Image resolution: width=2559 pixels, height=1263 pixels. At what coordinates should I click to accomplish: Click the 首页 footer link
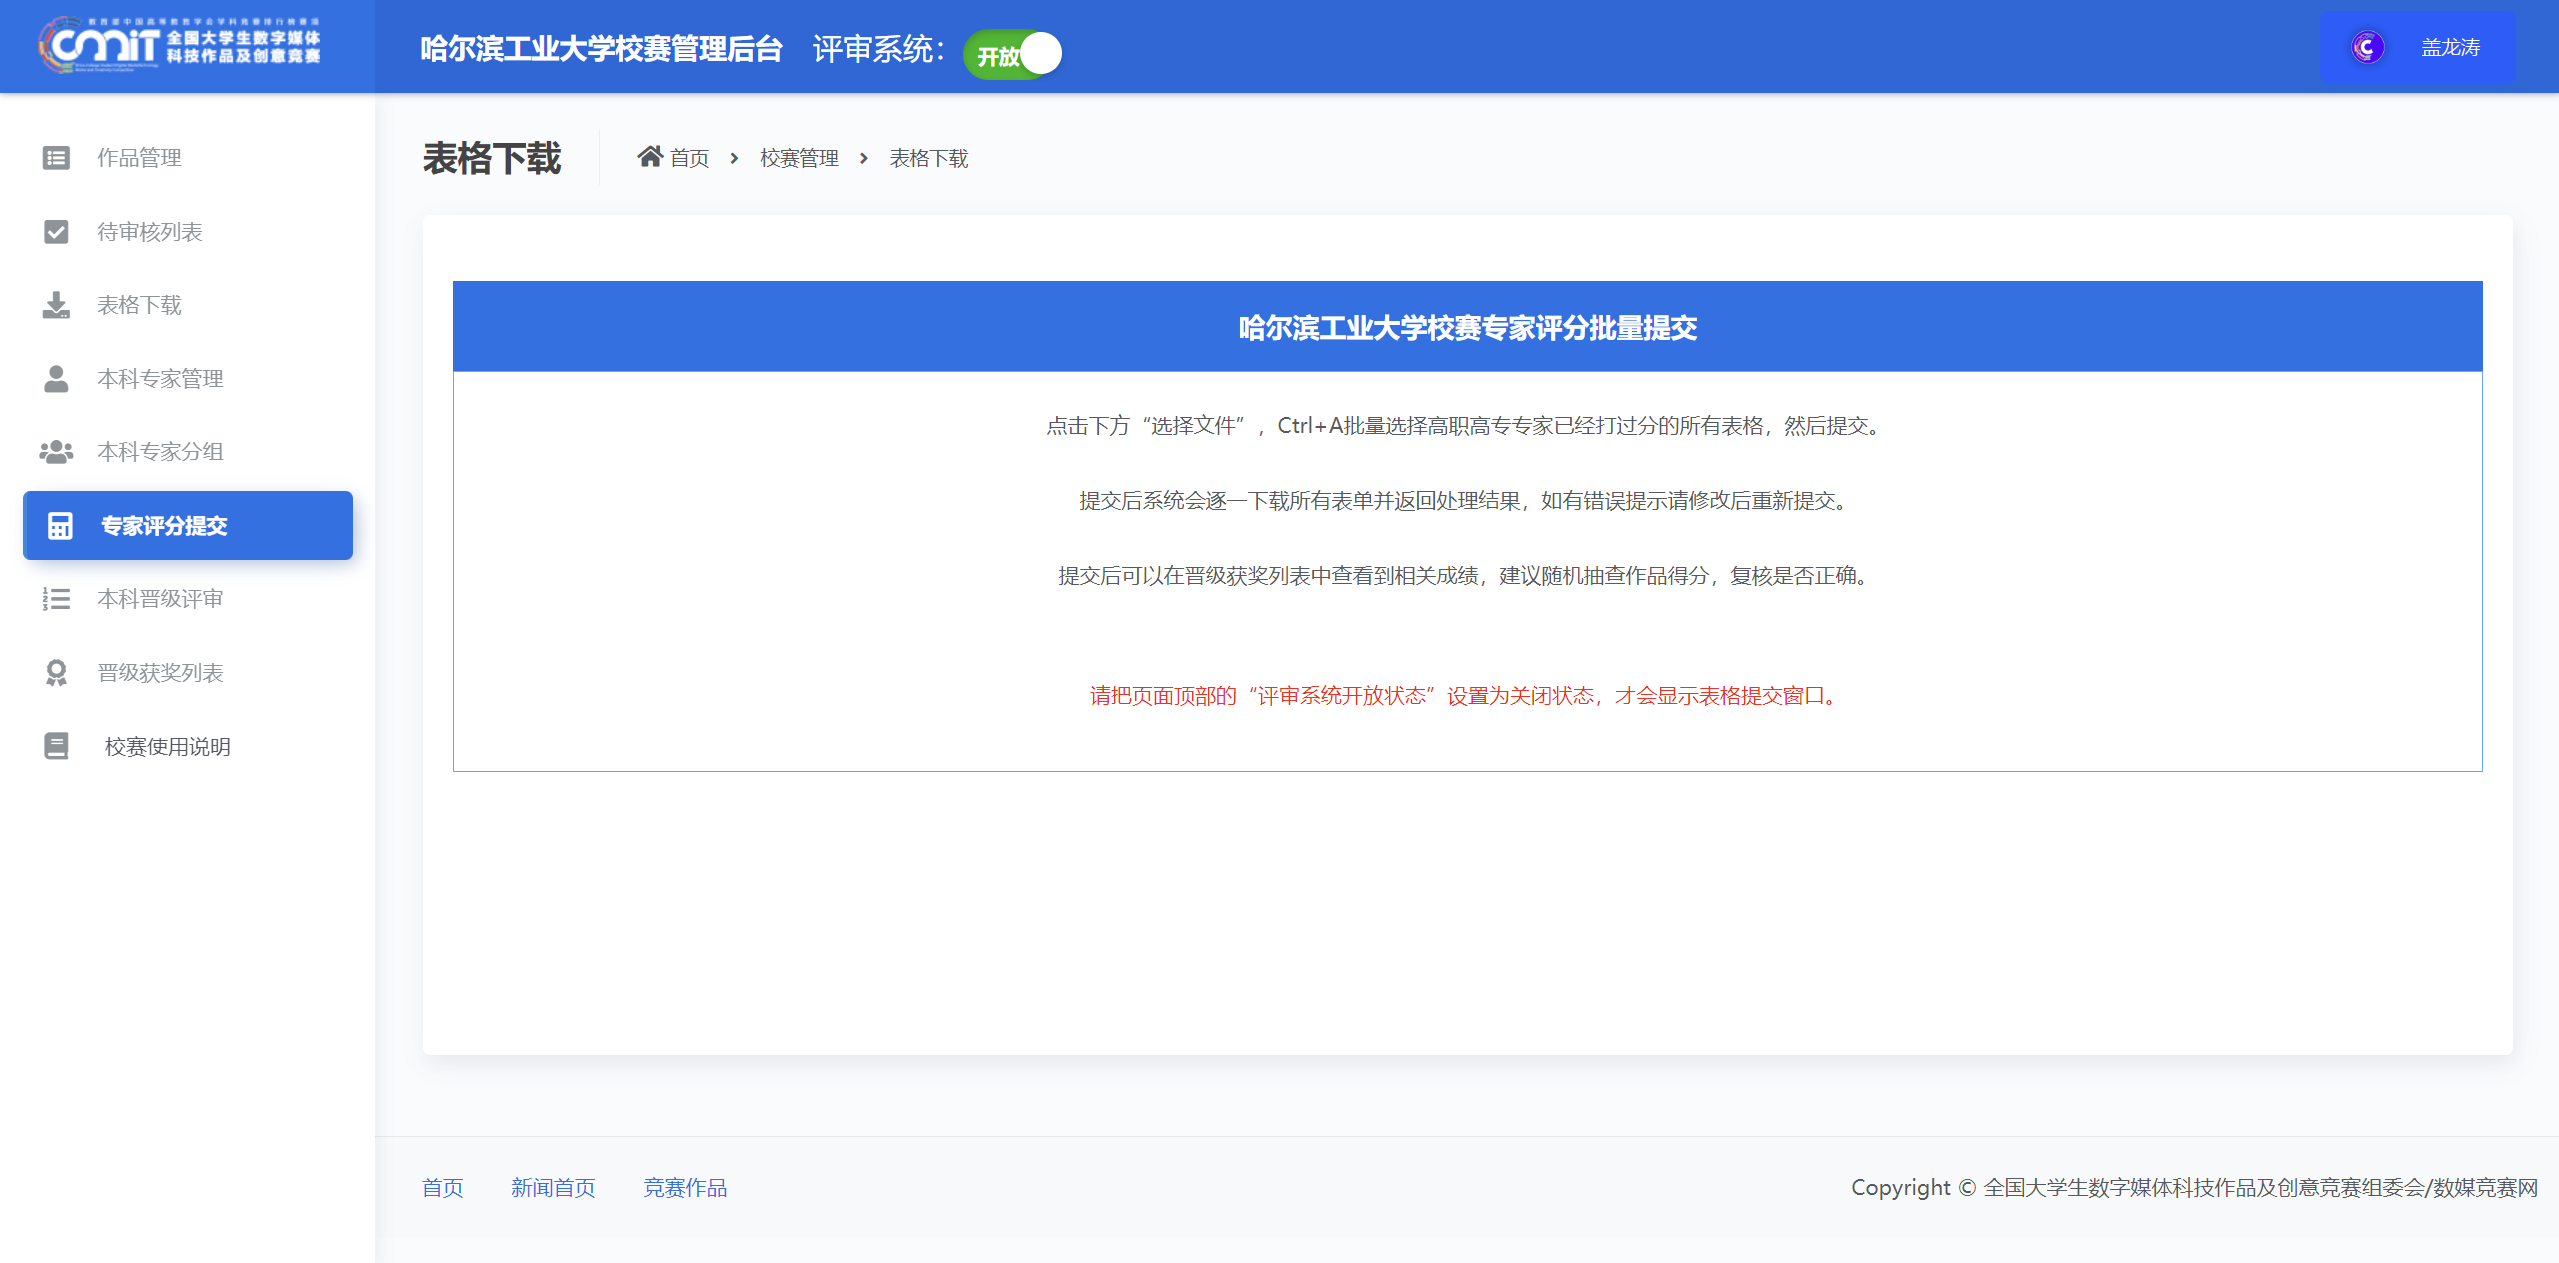(x=442, y=1188)
